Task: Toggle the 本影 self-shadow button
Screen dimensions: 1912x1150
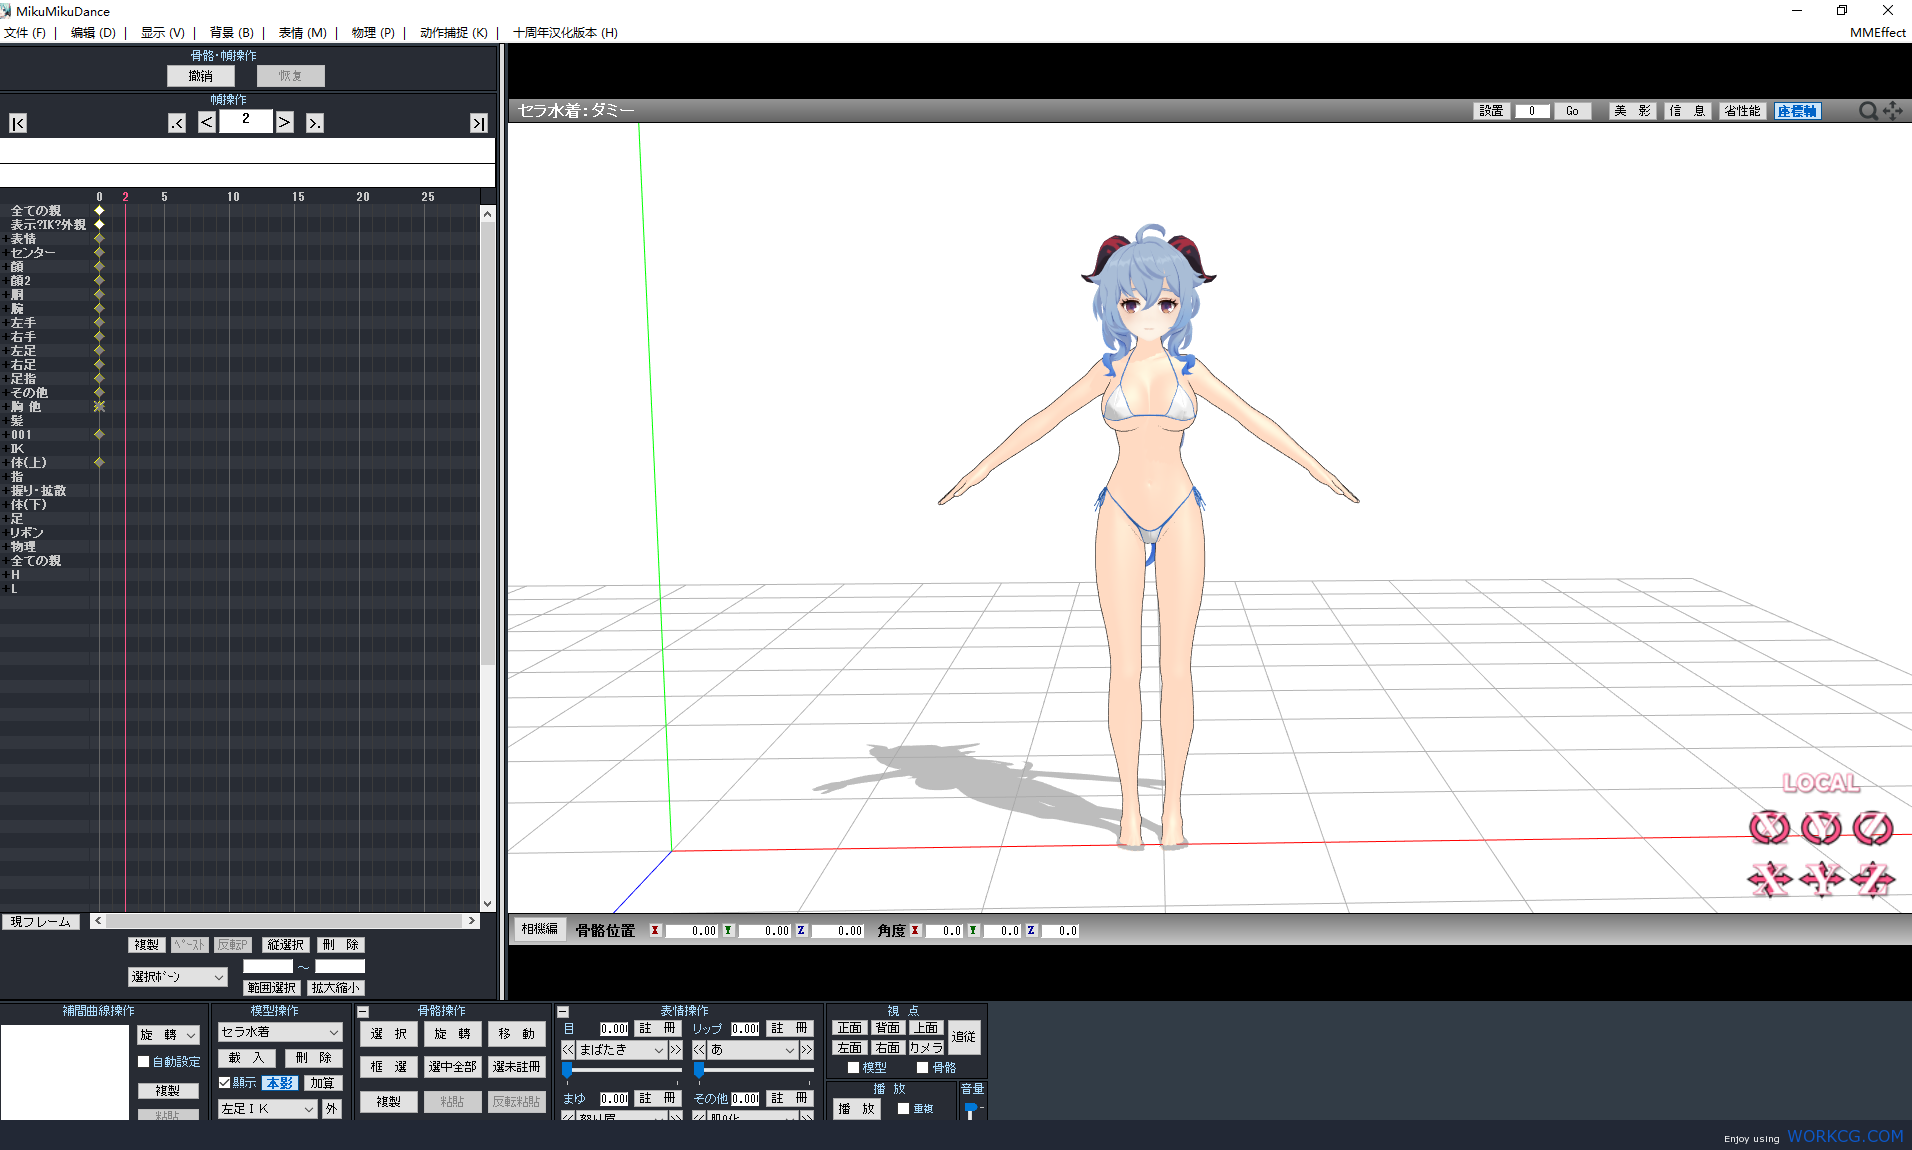Action: [x=280, y=1083]
